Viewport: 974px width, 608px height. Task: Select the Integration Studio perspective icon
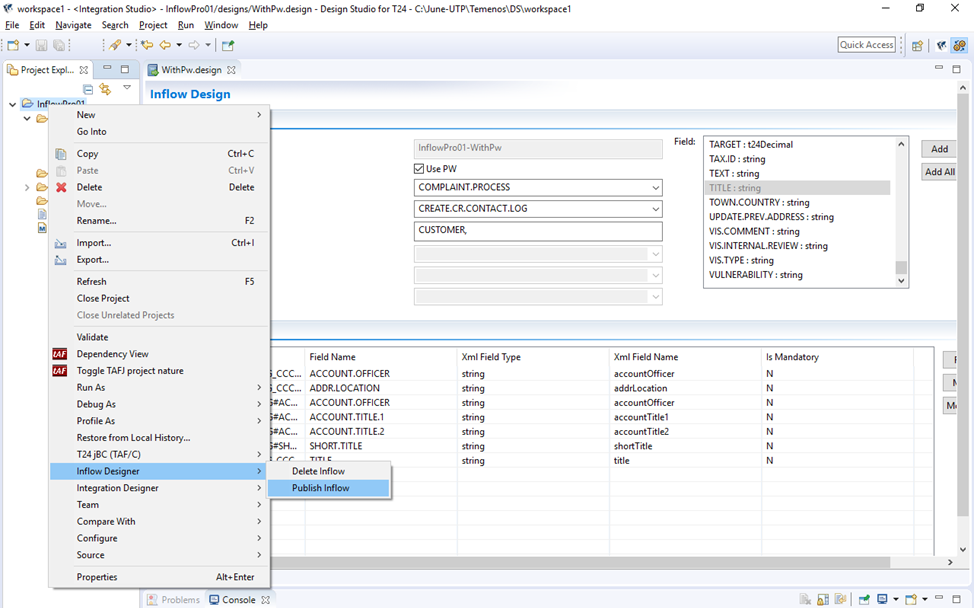click(959, 45)
